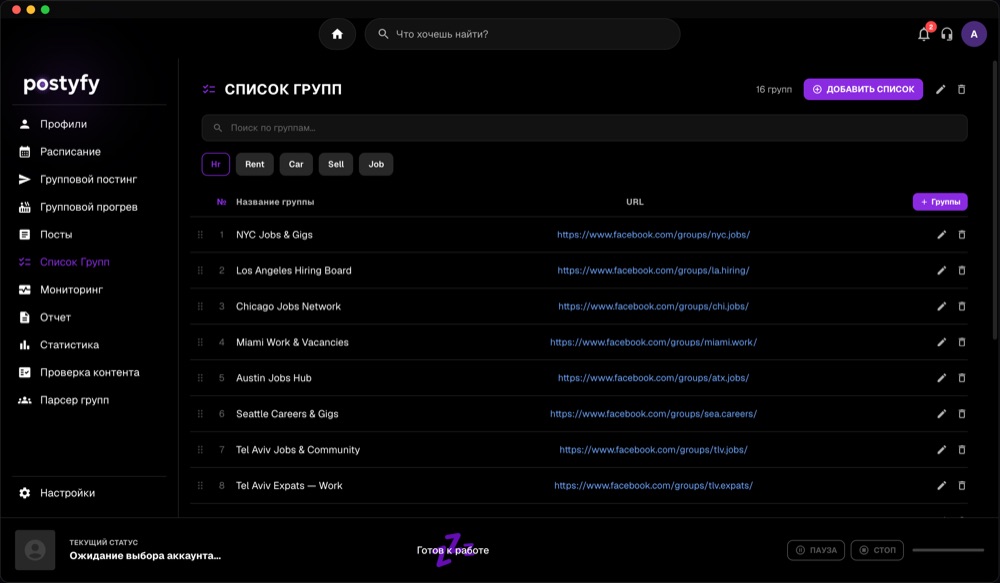This screenshot has width=1000, height=583.
Task: Click the ПАУЗА button
Action: point(816,550)
